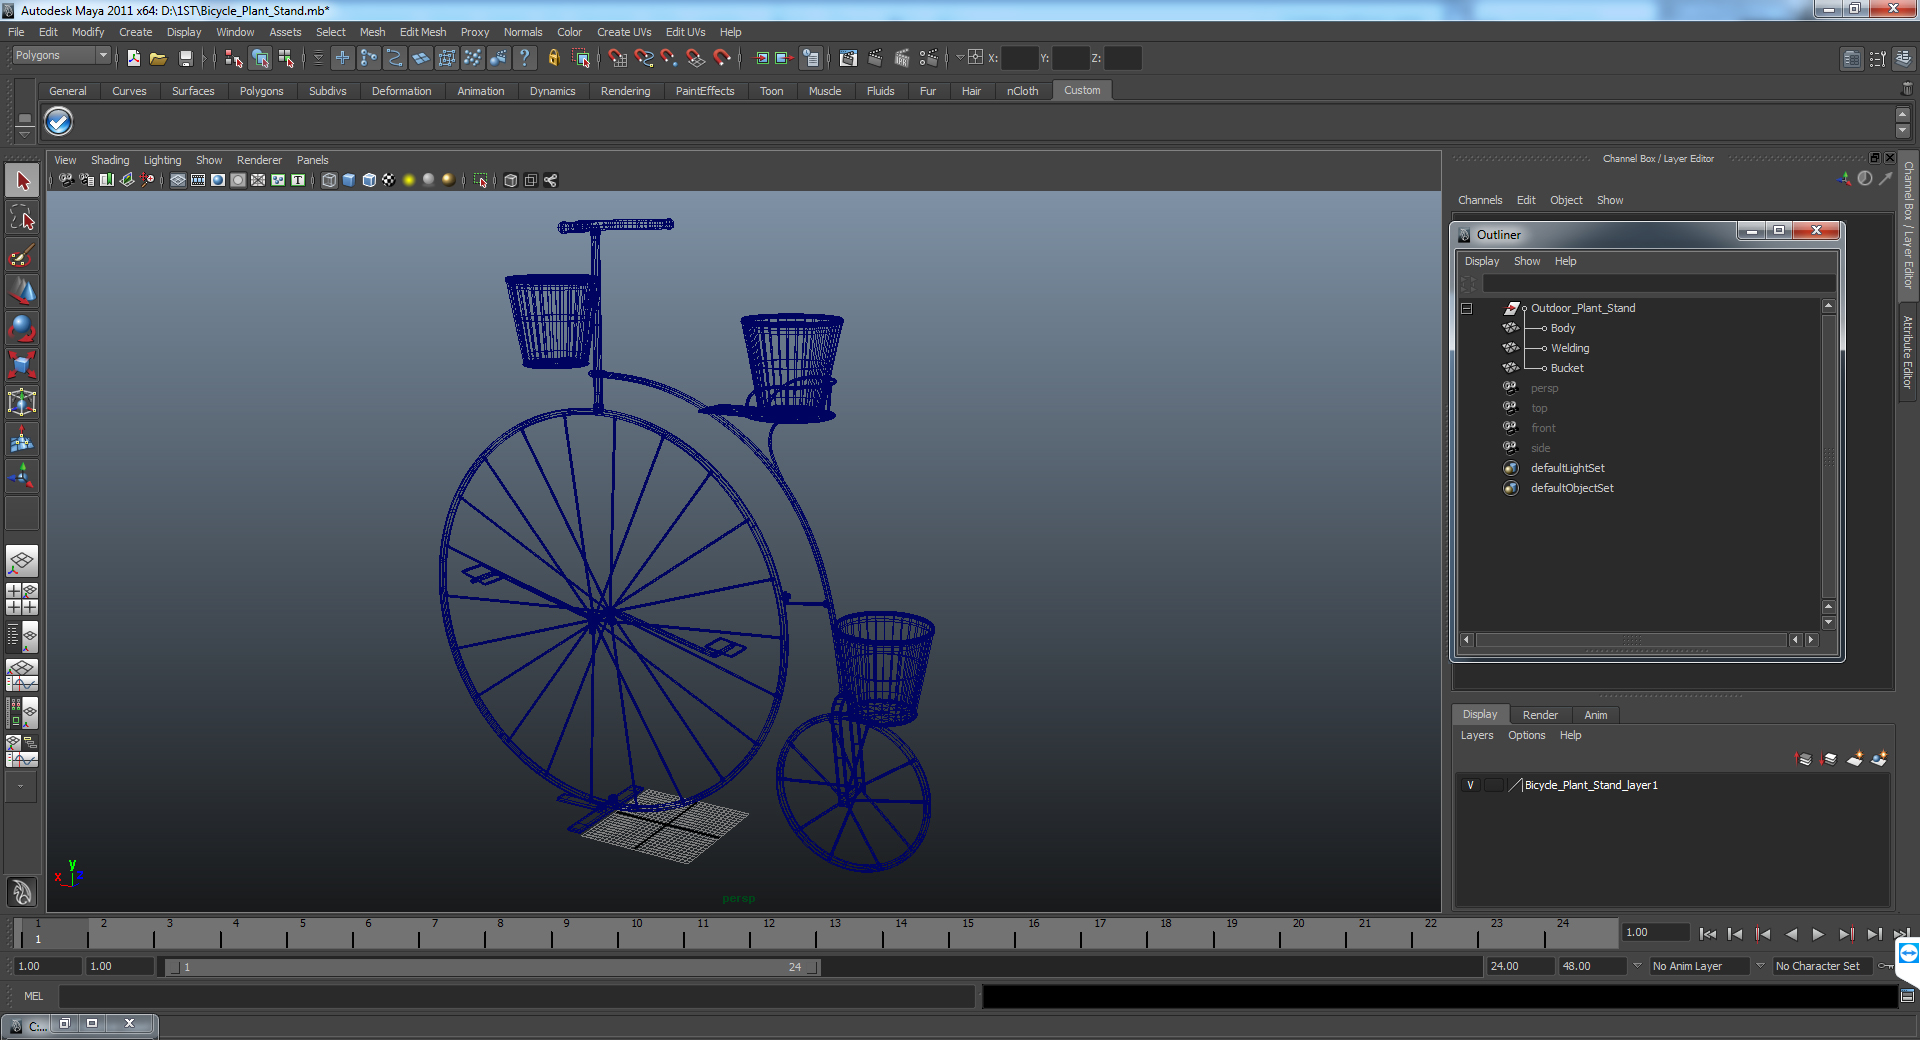Viewport: 1920px width, 1040px height.
Task: Expand extra layout buttons arrow
Action: [20, 786]
